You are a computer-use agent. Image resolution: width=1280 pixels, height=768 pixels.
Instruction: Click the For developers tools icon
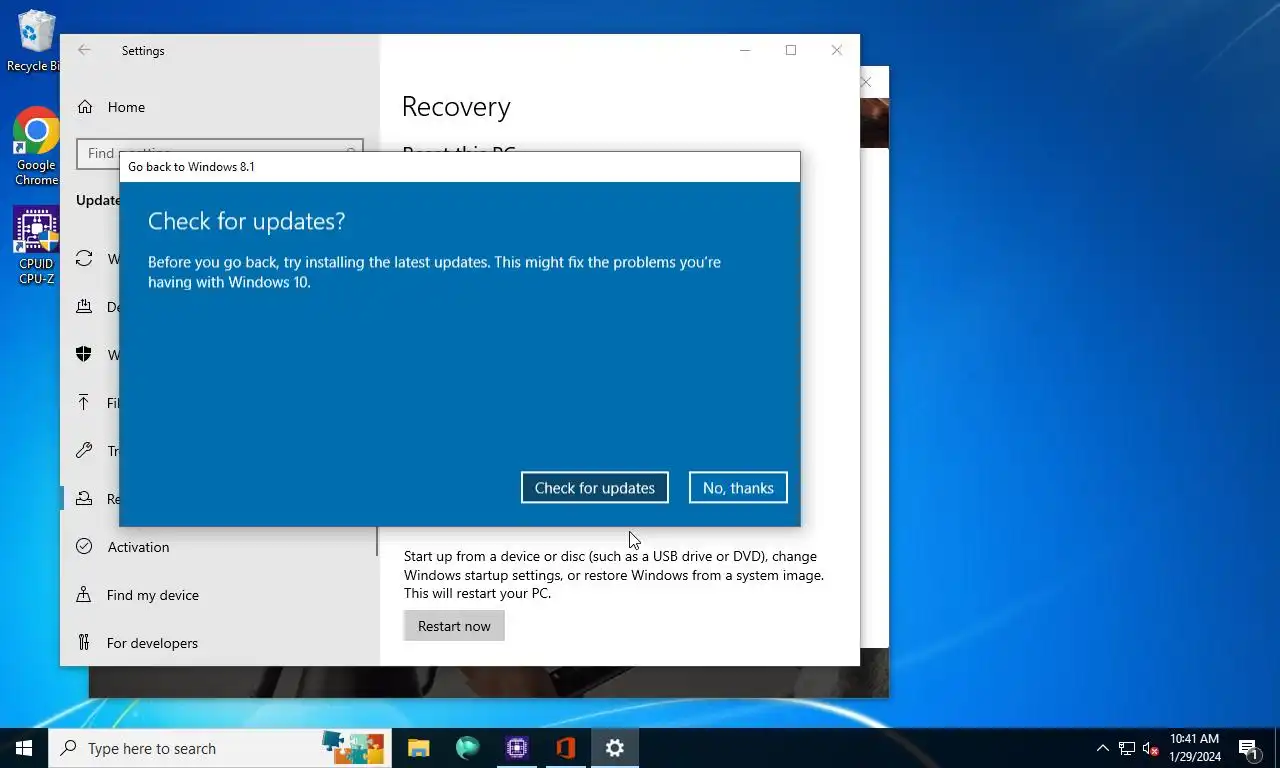pos(85,643)
